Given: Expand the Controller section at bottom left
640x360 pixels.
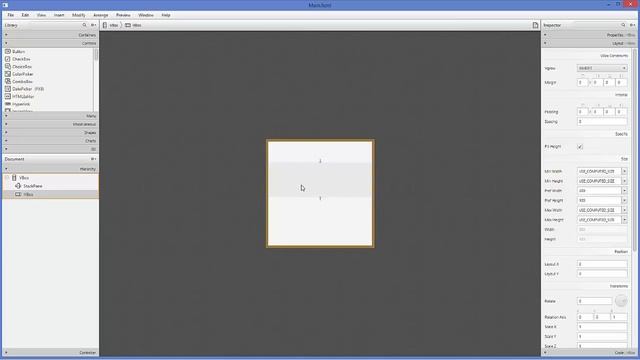Looking at the screenshot, I should (x=50, y=352).
